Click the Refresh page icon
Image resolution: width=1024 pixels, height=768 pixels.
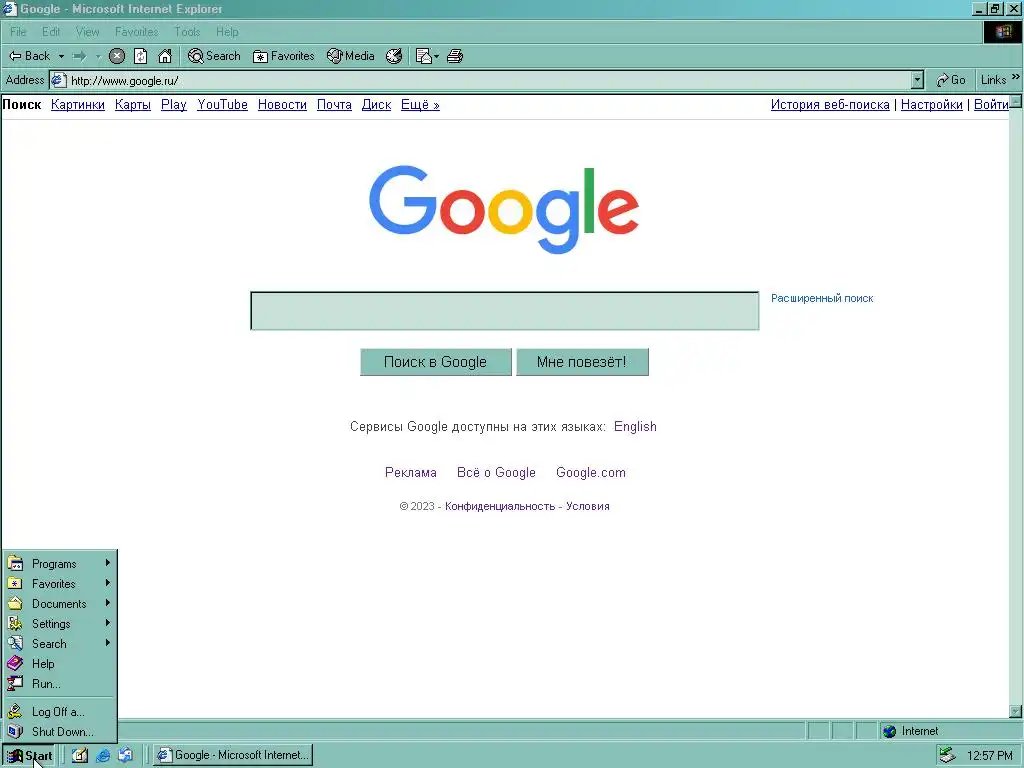140,56
